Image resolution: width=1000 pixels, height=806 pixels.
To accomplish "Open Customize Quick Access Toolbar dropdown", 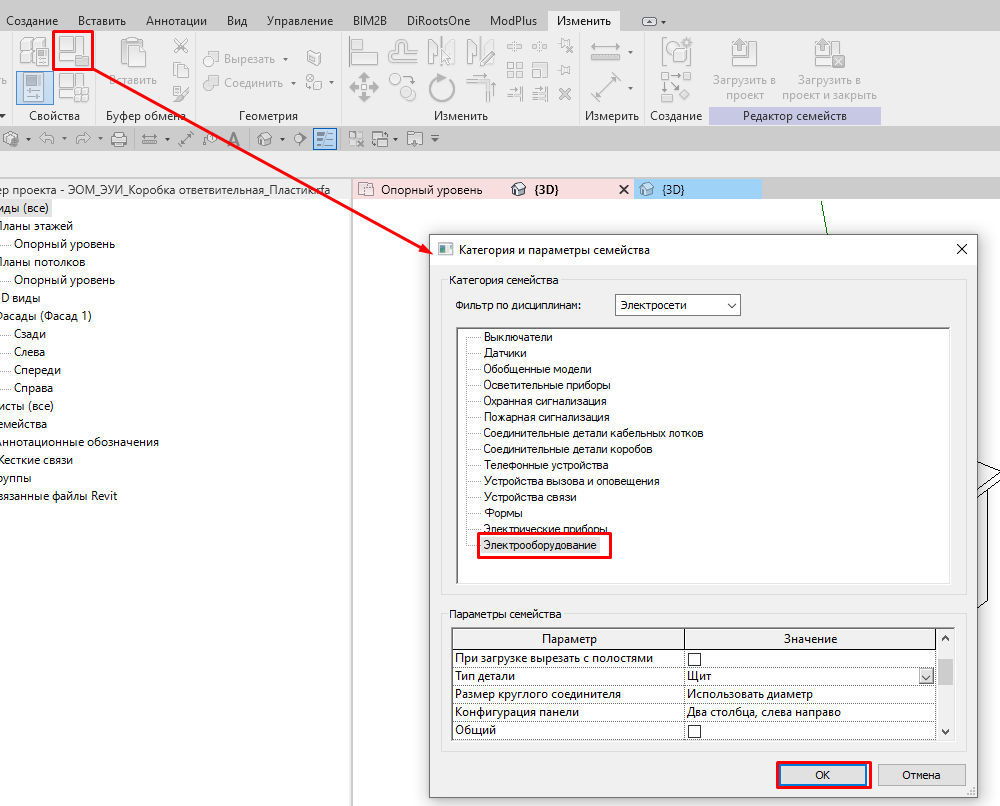I will (435, 138).
